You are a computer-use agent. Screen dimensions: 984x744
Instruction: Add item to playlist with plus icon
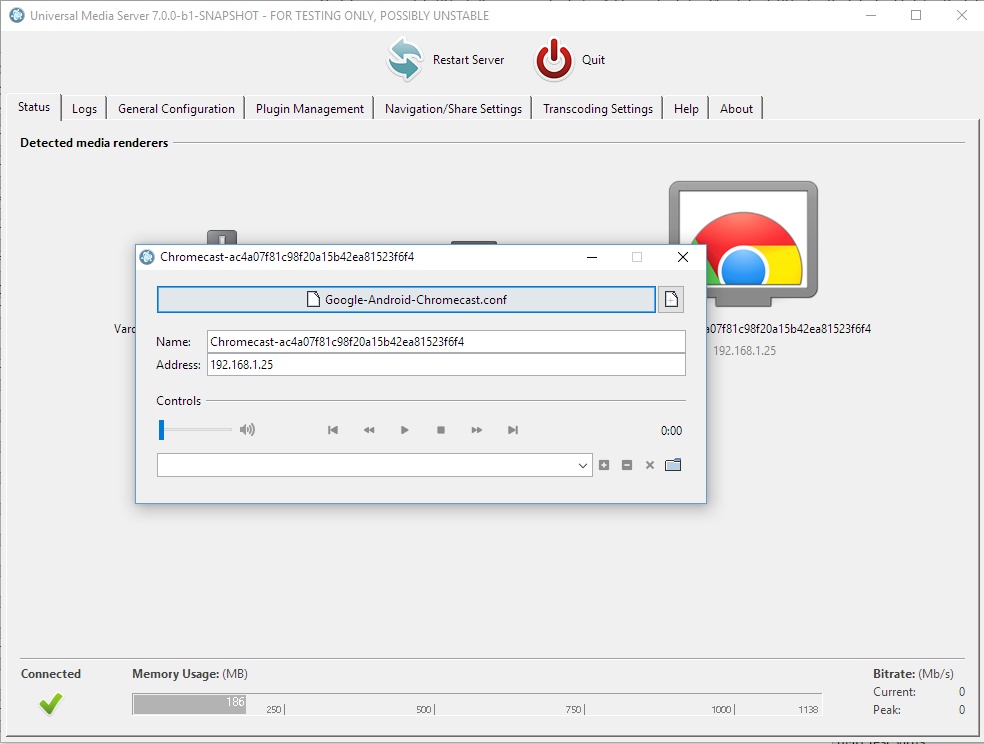pos(604,465)
